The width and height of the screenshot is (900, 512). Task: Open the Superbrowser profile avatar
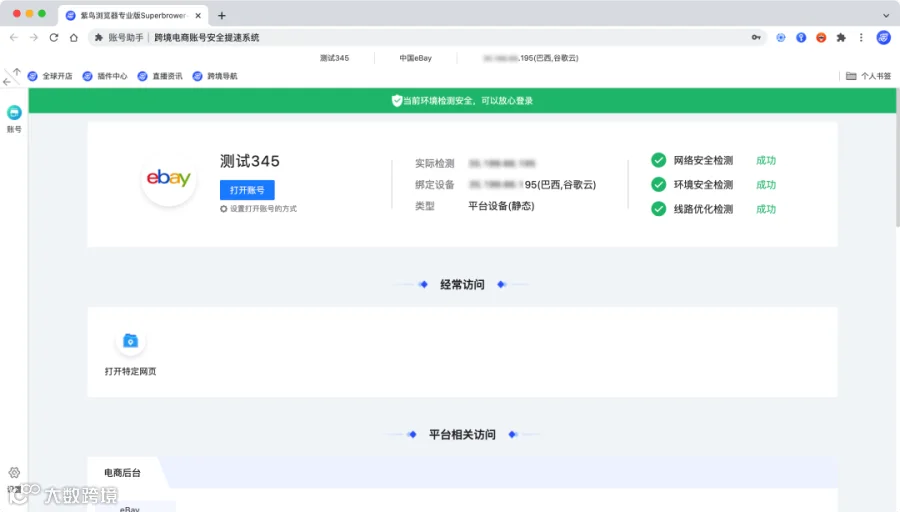pos(883,37)
